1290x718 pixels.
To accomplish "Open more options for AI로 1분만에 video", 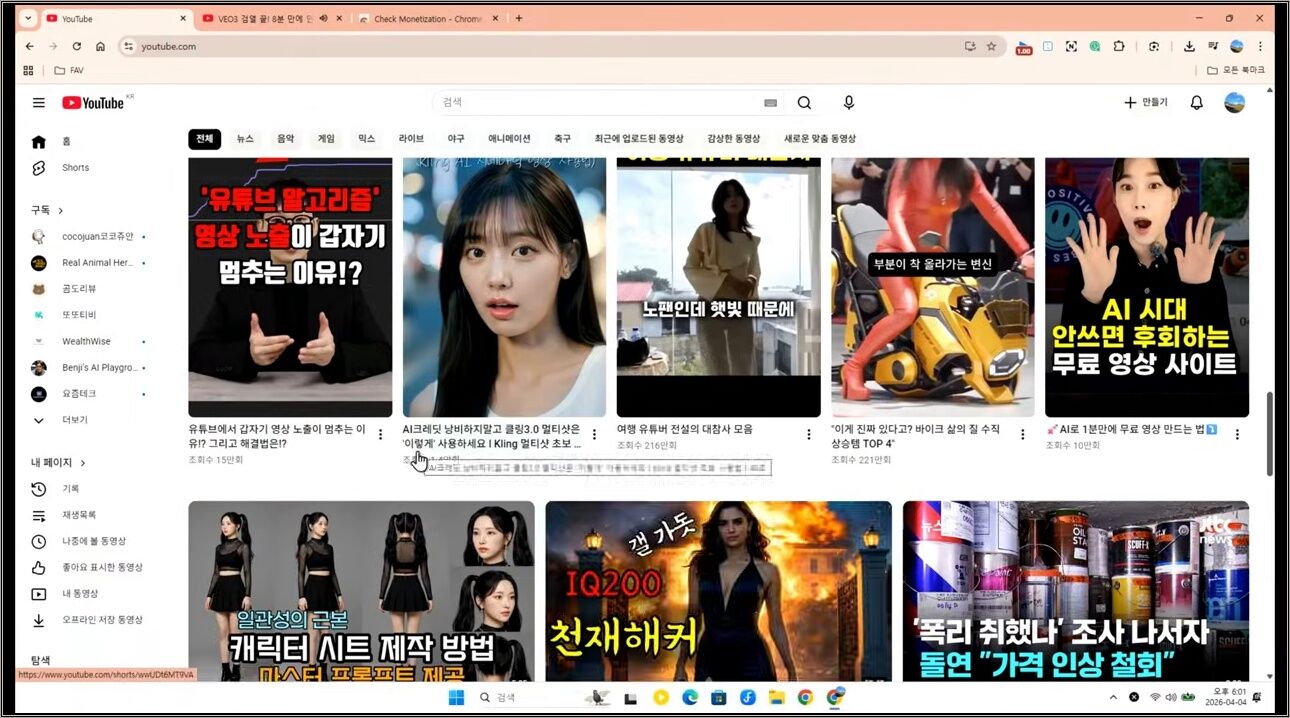I will click(1237, 434).
